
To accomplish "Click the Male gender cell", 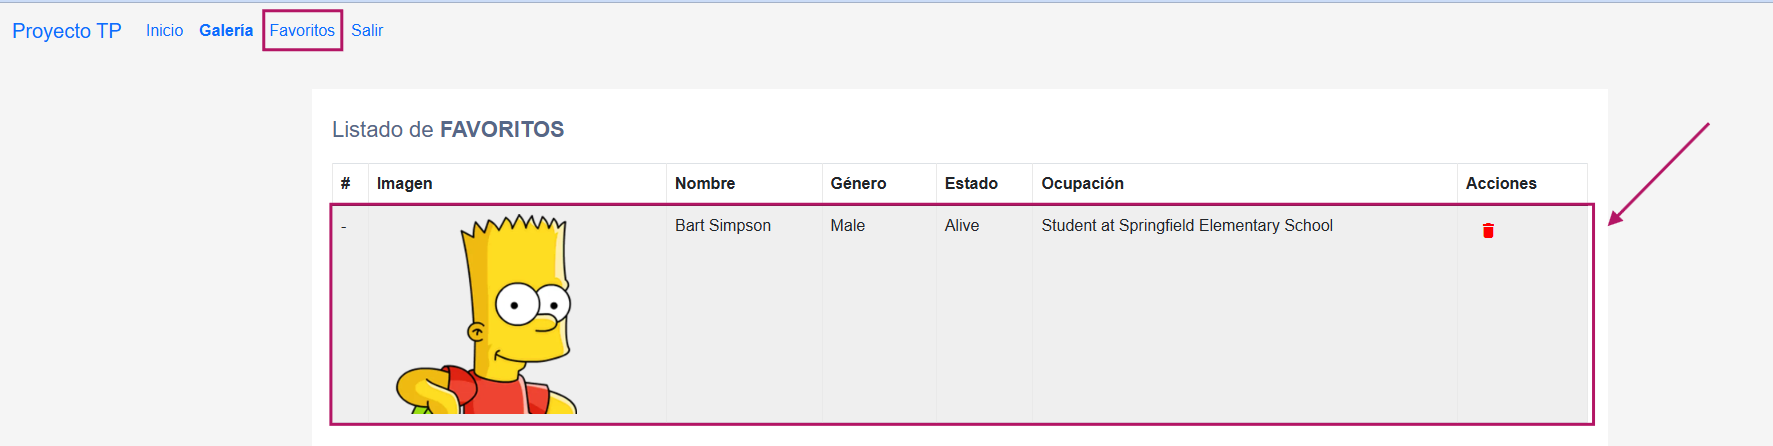I will (847, 226).
